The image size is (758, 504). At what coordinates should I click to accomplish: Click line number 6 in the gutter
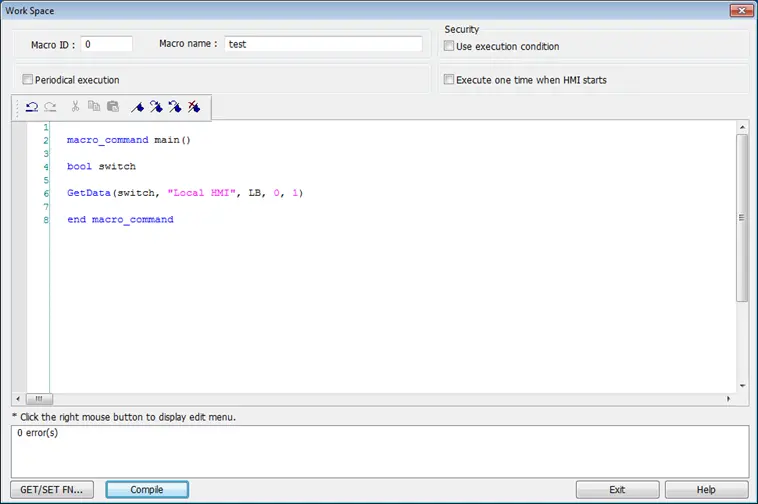click(x=46, y=193)
